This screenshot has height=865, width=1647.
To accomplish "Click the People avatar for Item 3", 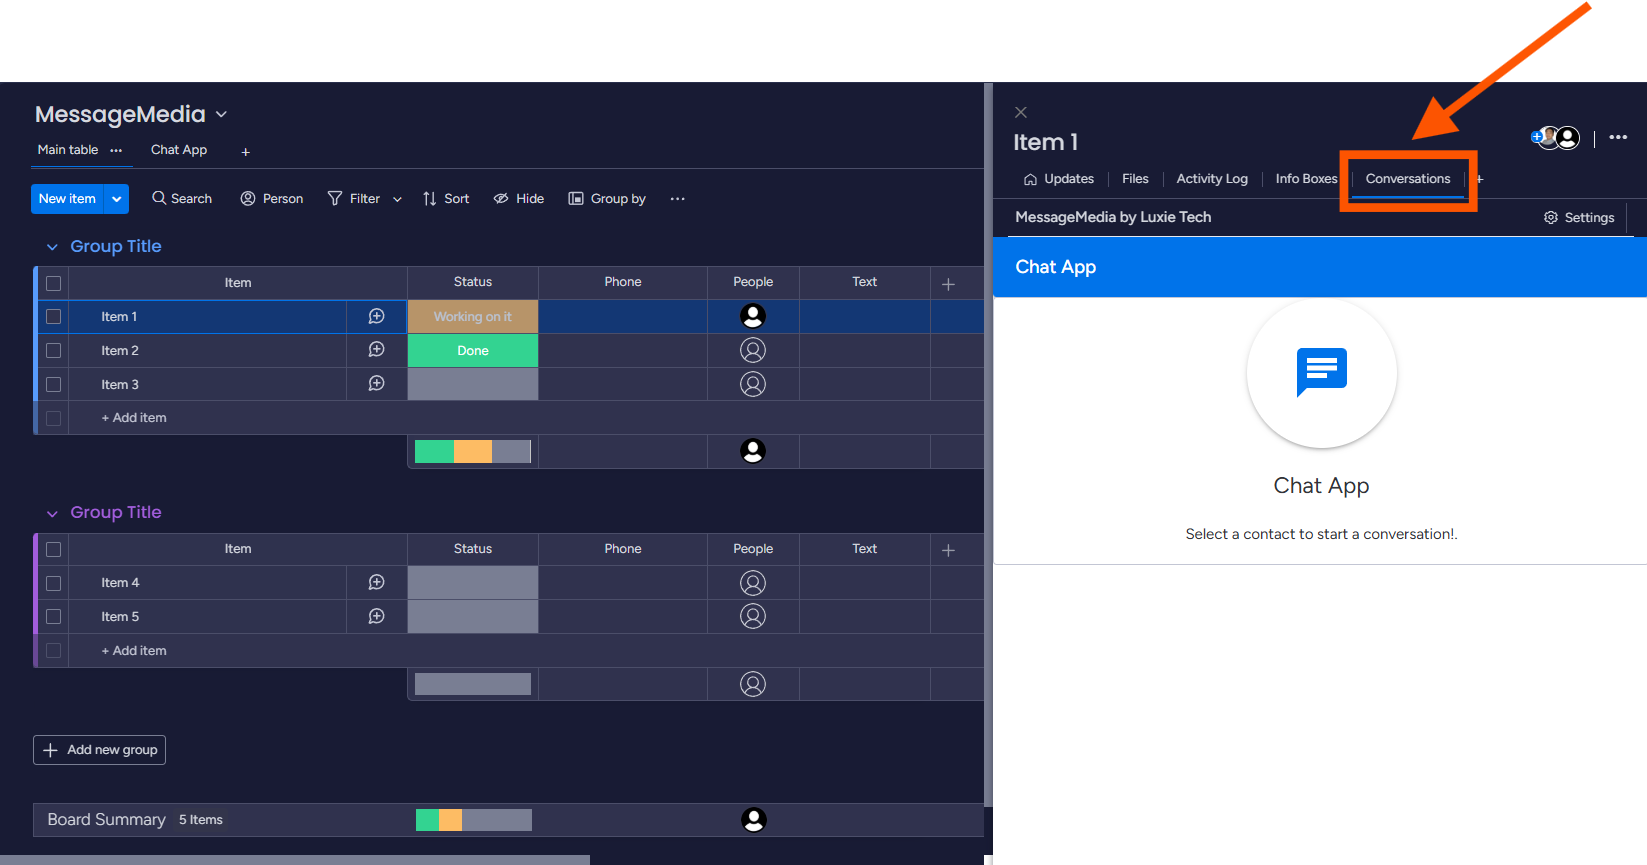I will click(x=753, y=384).
